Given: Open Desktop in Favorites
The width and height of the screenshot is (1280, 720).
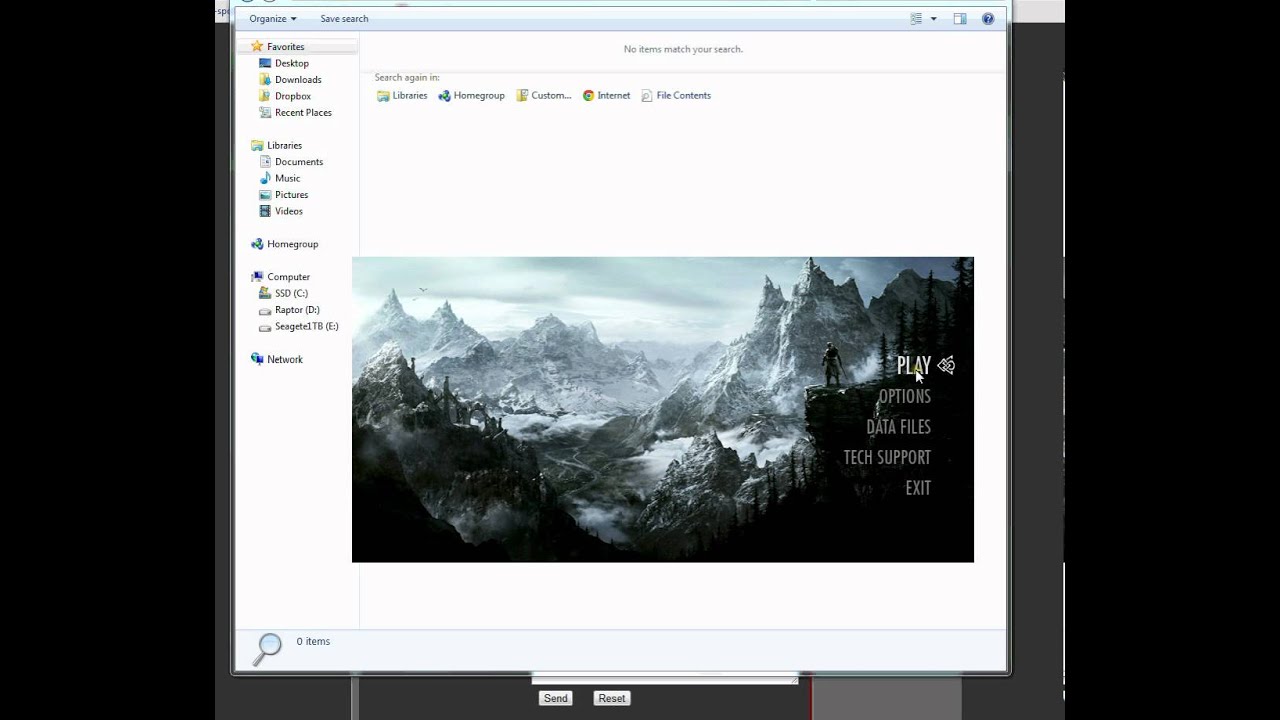Looking at the screenshot, I should pos(292,63).
